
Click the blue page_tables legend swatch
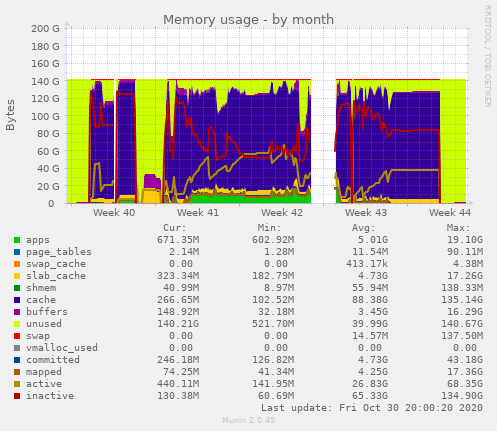(x=17, y=252)
